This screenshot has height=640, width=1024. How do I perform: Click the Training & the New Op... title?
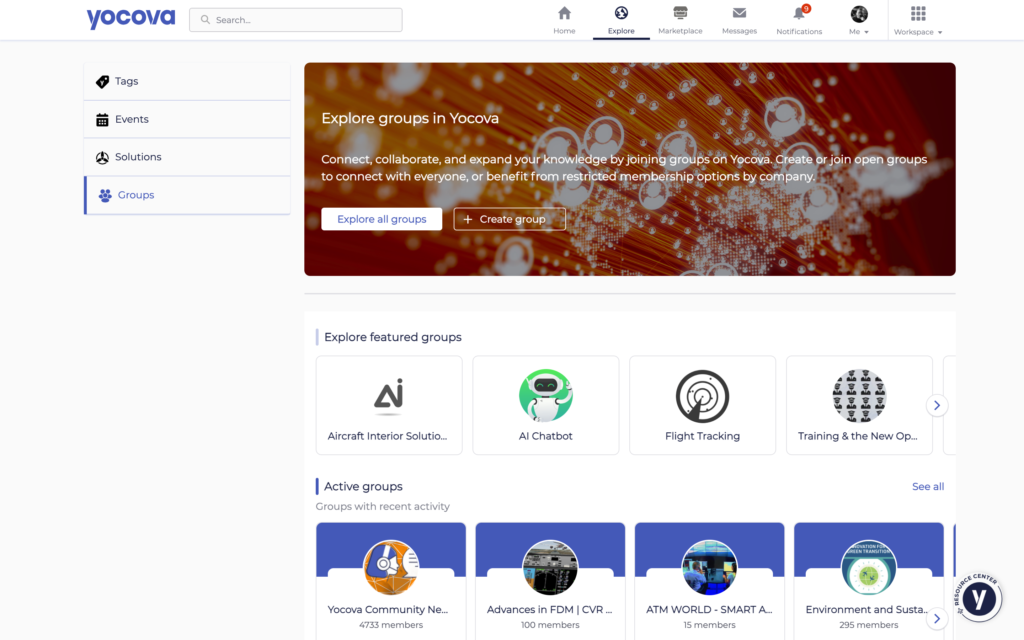(x=857, y=436)
